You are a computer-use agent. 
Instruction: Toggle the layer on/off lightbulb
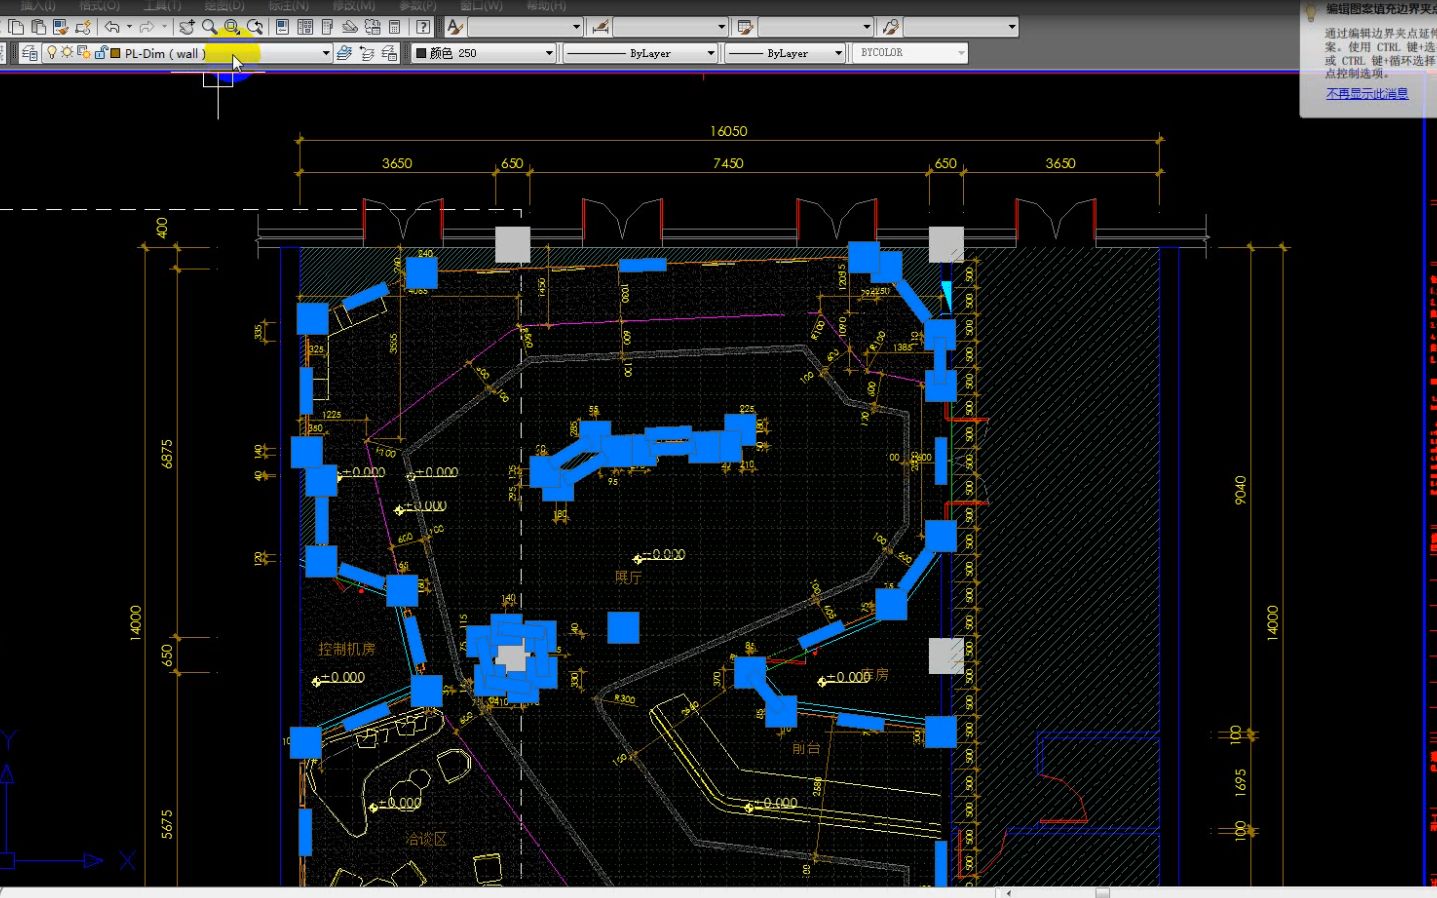(x=52, y=53)
